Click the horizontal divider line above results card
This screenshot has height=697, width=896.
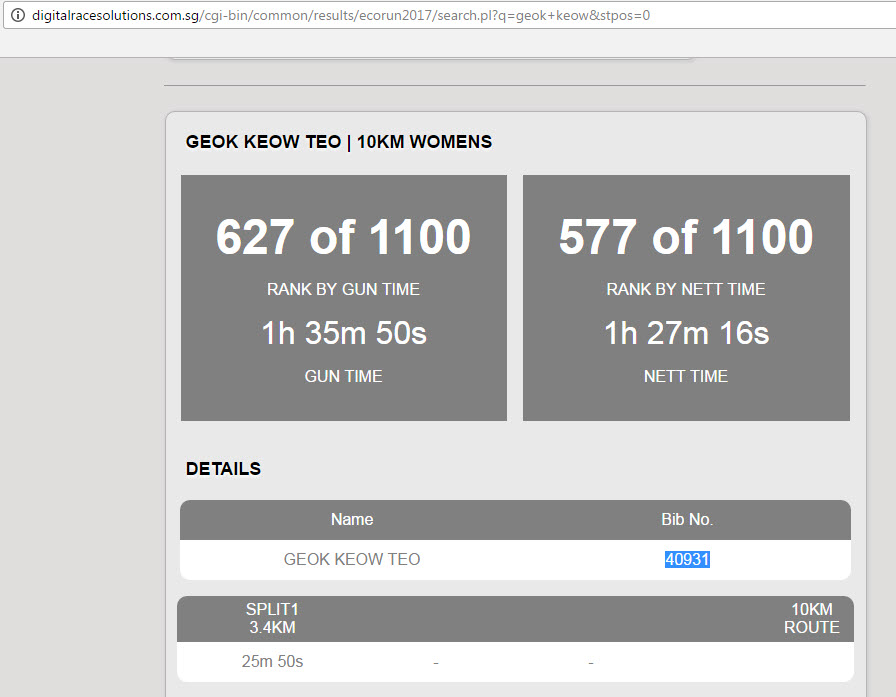[x=514, y=85]
